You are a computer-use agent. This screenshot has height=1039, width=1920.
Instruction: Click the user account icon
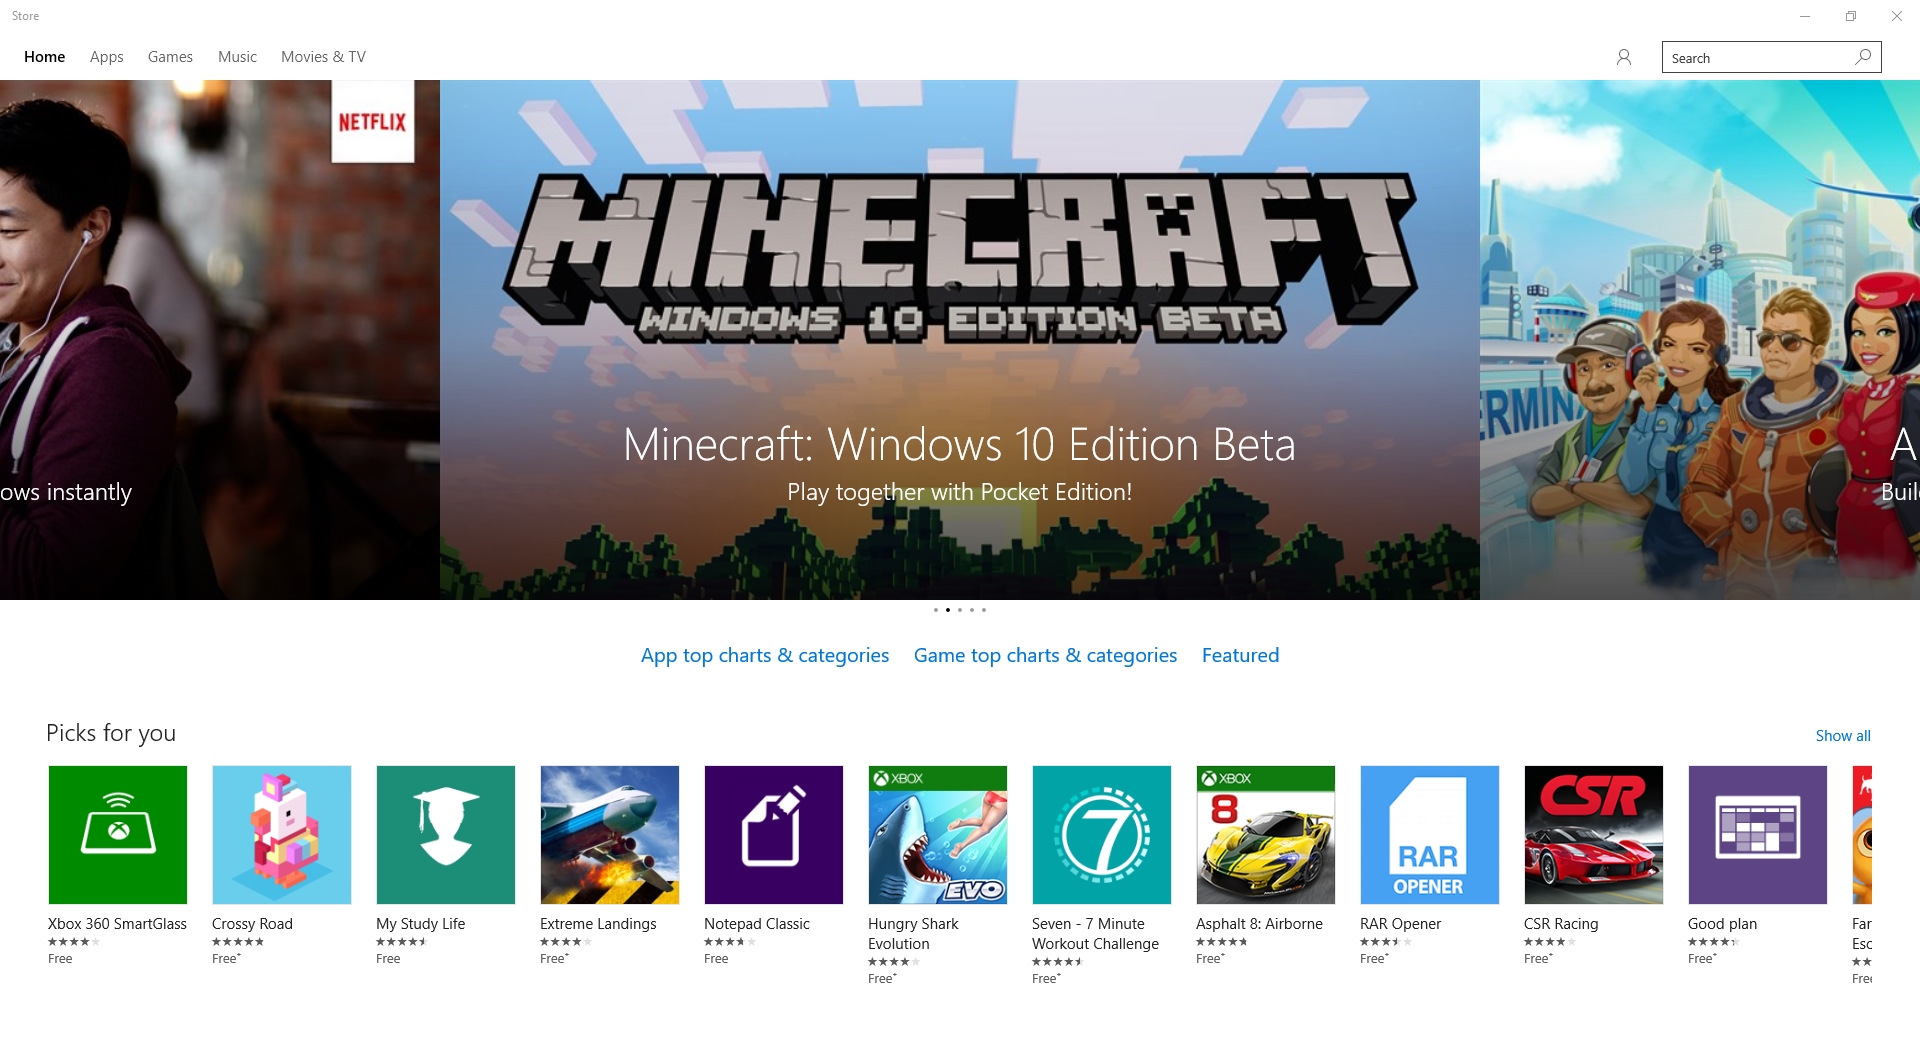[1624, 57]
